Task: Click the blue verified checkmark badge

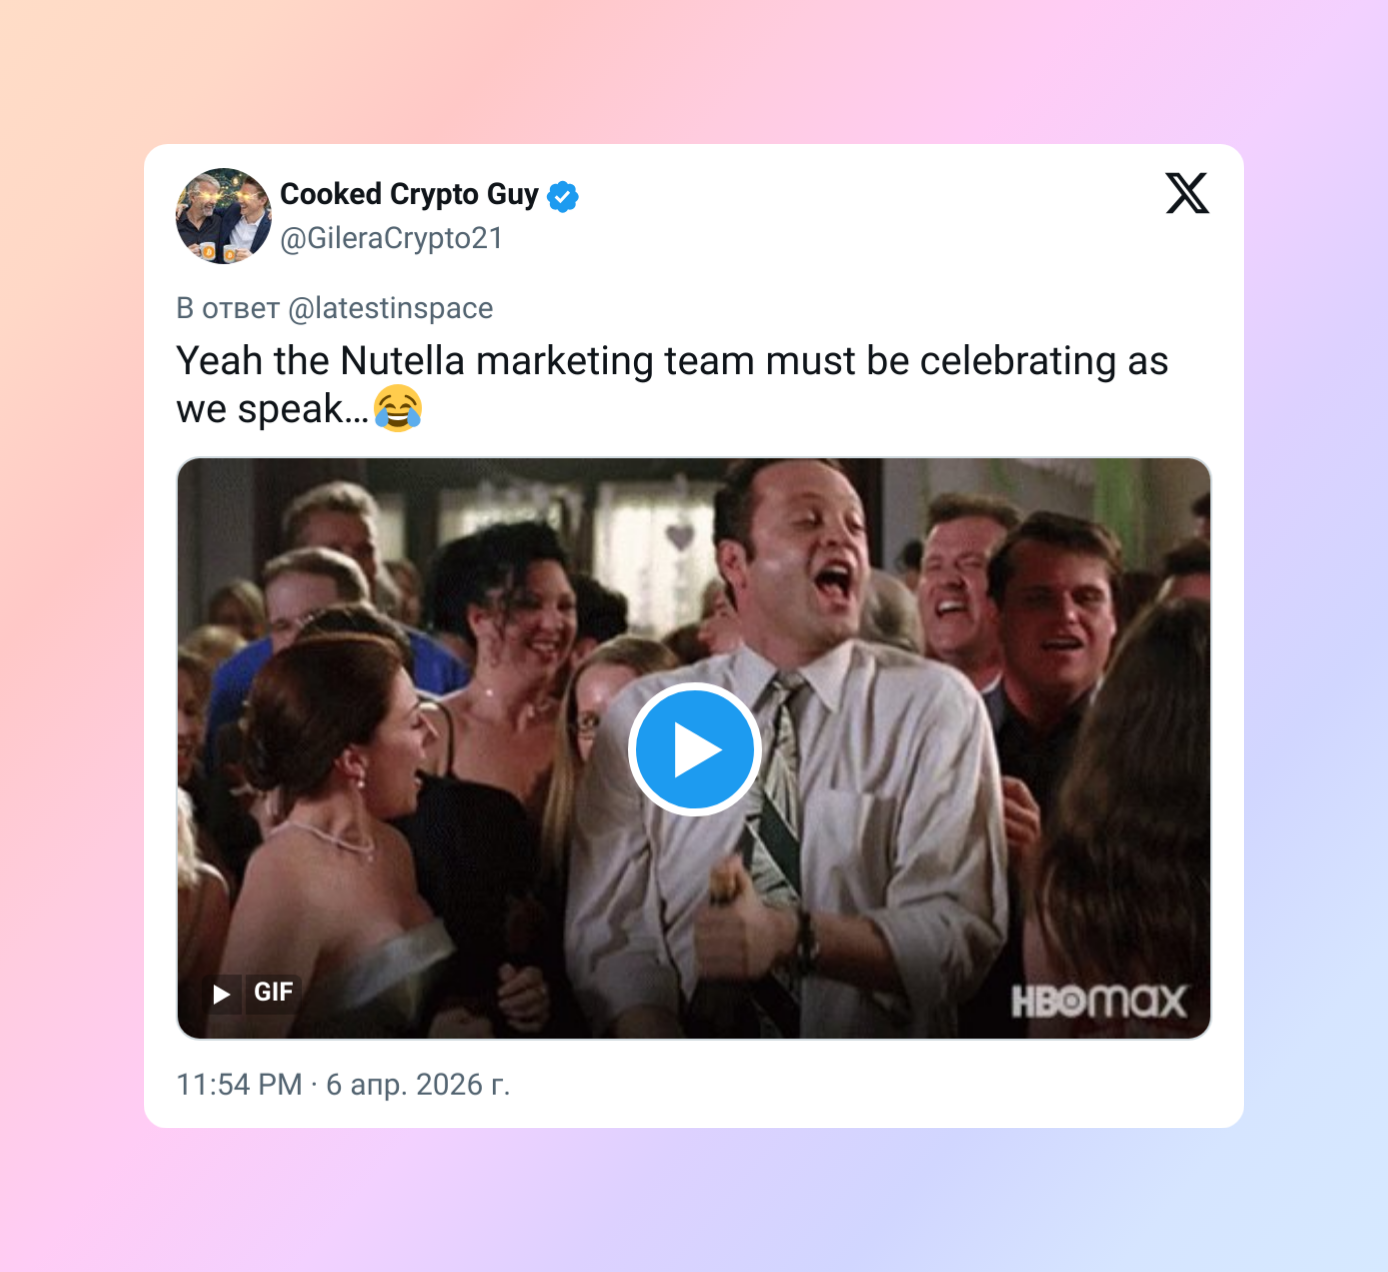Action: point(563,196)
